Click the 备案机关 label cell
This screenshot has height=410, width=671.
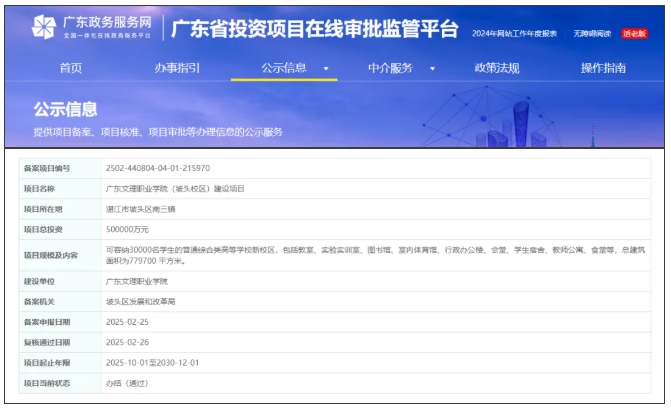pyautogui.click(x=60, y=302)
